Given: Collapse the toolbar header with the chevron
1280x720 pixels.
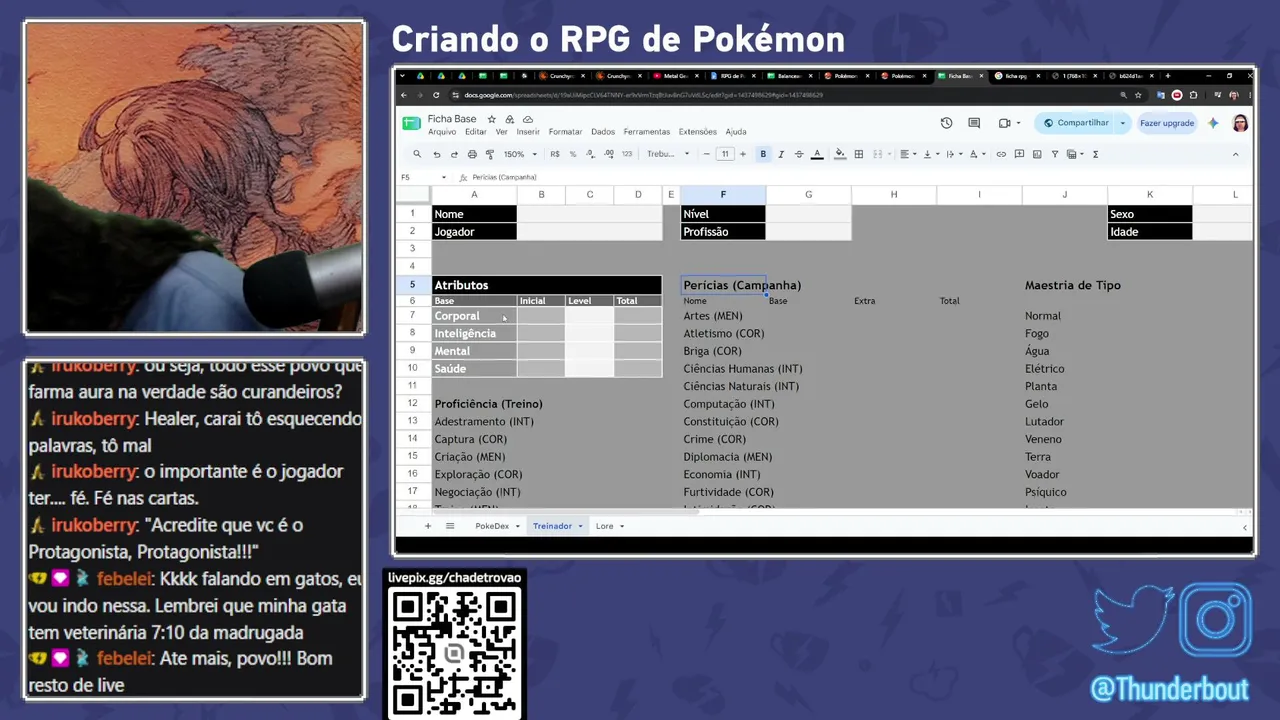Looking at the screenshot, I should tap(1235, 154).
